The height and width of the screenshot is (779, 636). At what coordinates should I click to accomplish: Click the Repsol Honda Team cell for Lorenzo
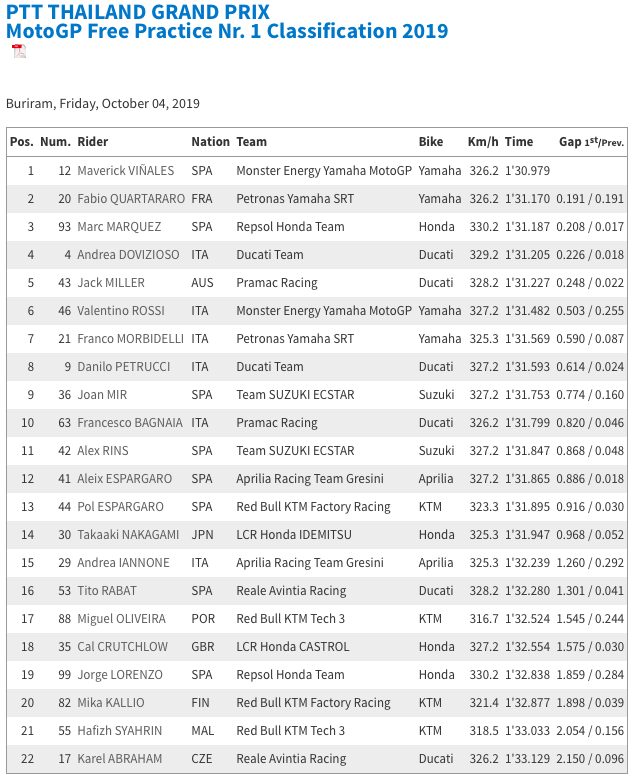coord(290,675)
